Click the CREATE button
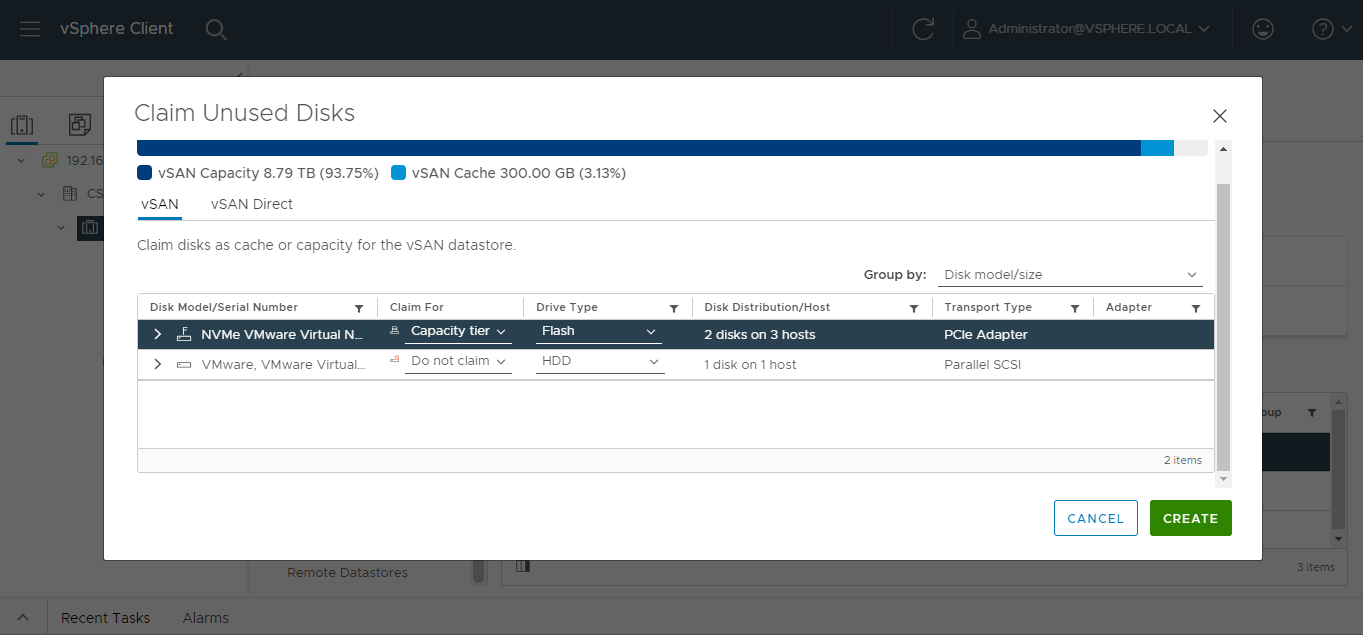The width and height of the screenshot is (1363, 635). [x=1190, y=518]
